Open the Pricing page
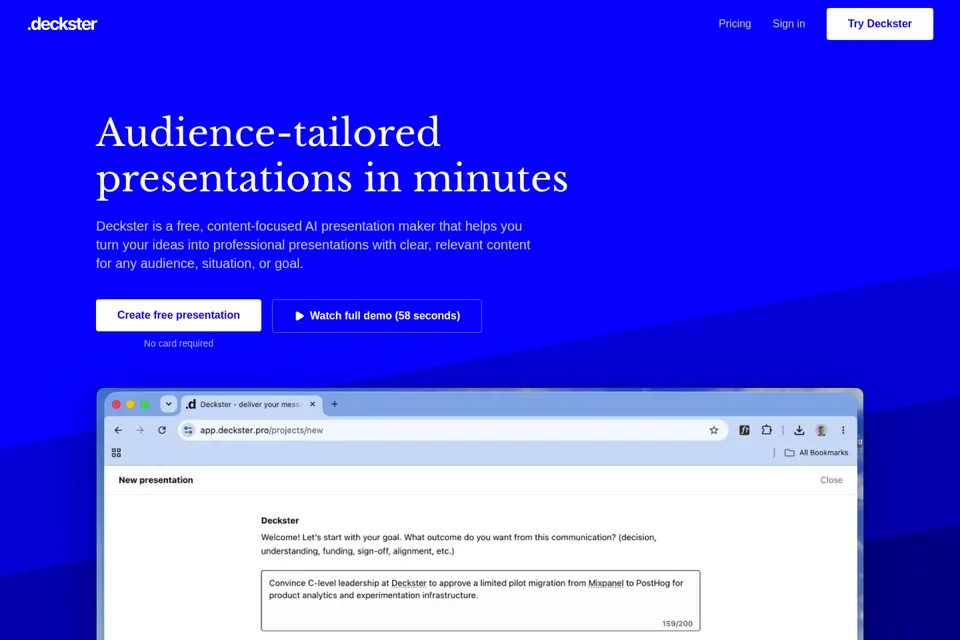 click(735, 24)
